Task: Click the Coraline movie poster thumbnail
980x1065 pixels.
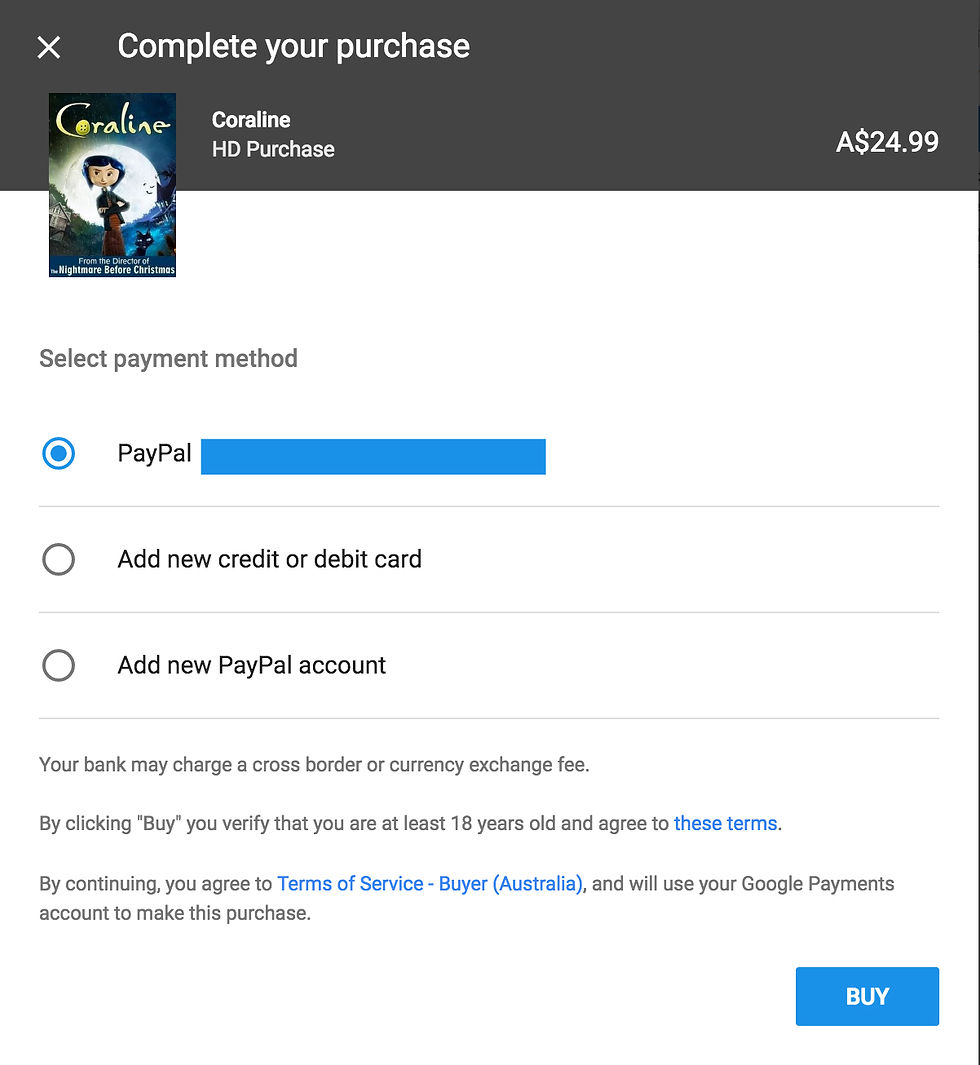Action: [112, 185]
